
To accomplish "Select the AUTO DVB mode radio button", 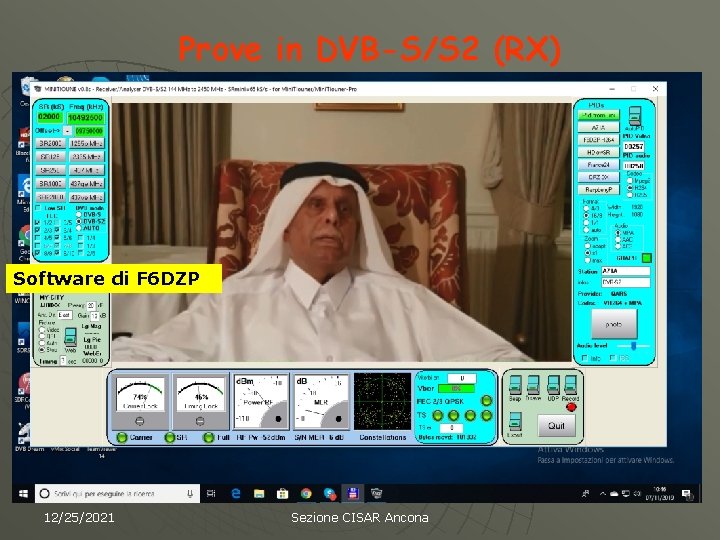I will (x=79, y=228).
